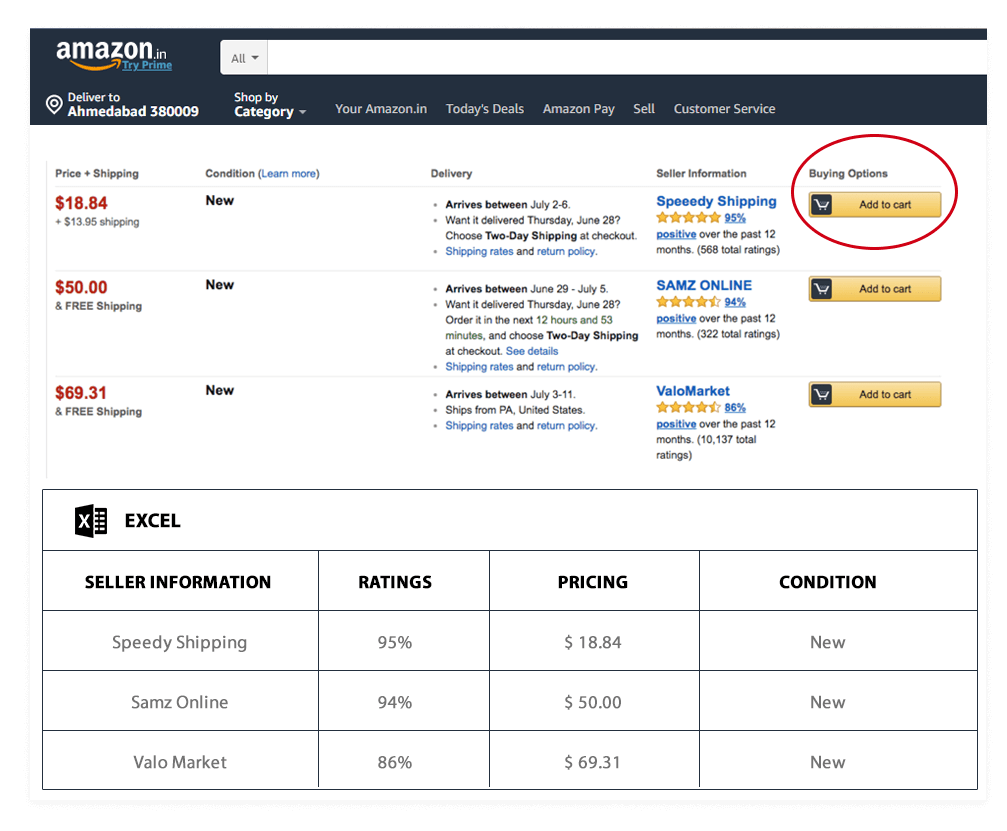This screenshot has height=831, width=1007.
Task: Expand the Shop by Category menu
Action: 270,105
